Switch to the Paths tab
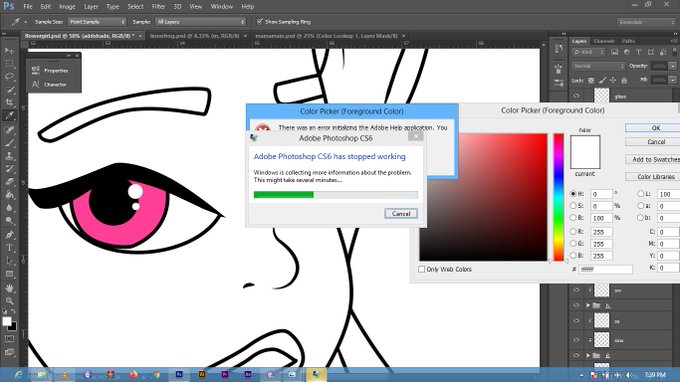 coord(628,41)
